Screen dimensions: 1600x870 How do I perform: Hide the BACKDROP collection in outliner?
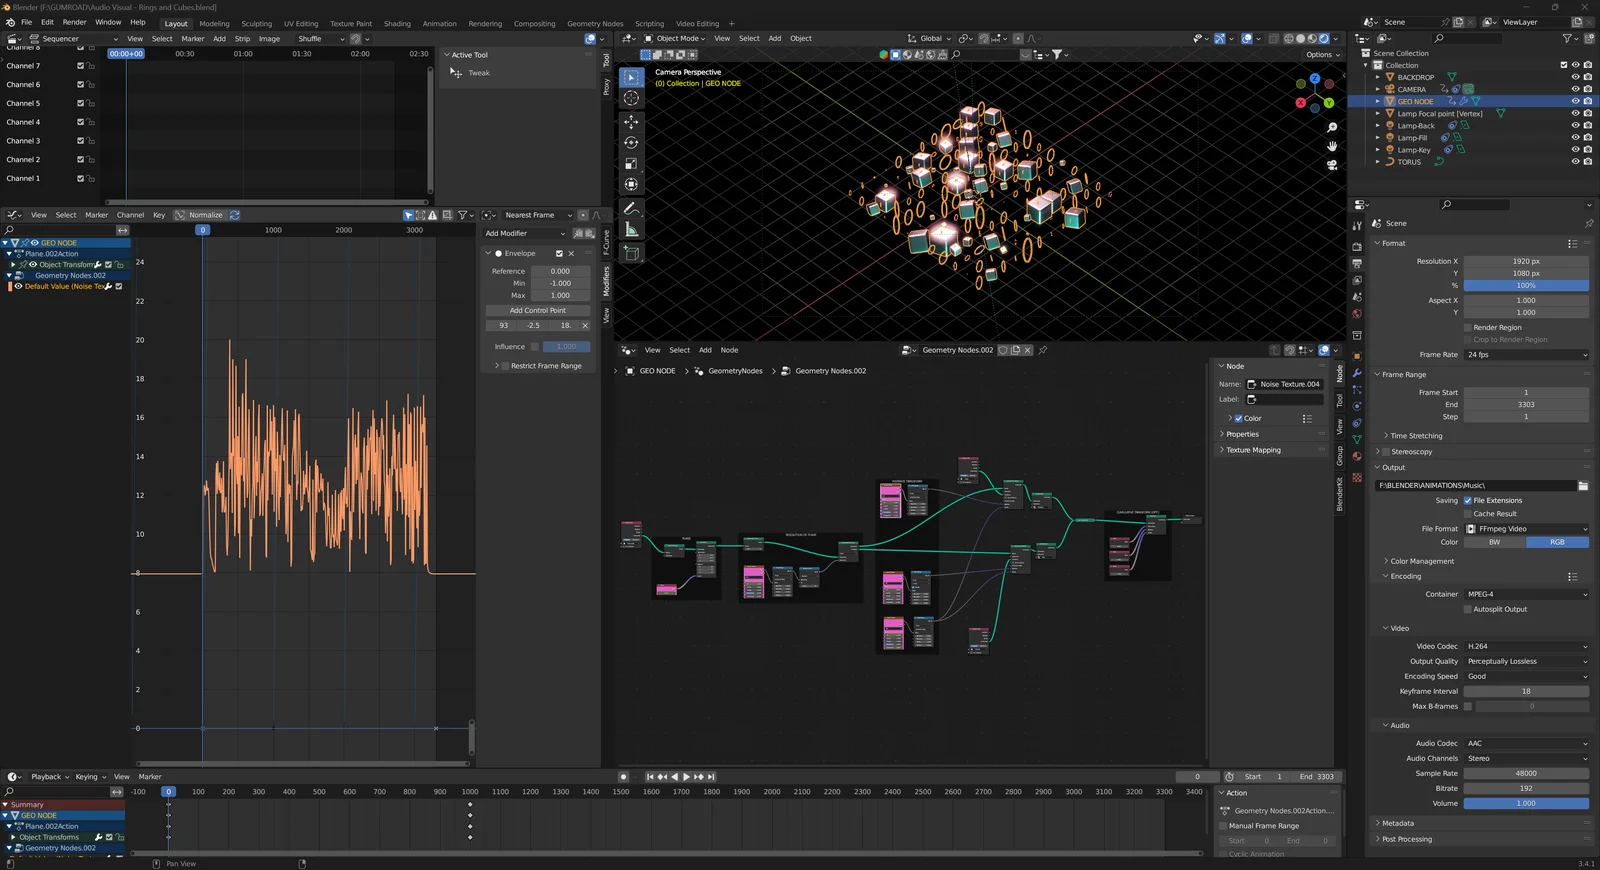(x=1575, y=77)
